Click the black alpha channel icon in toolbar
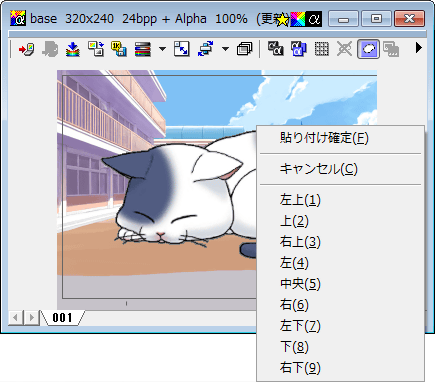Image resolution: width=435 pixels, height=382 pixels. coord(276,49)
